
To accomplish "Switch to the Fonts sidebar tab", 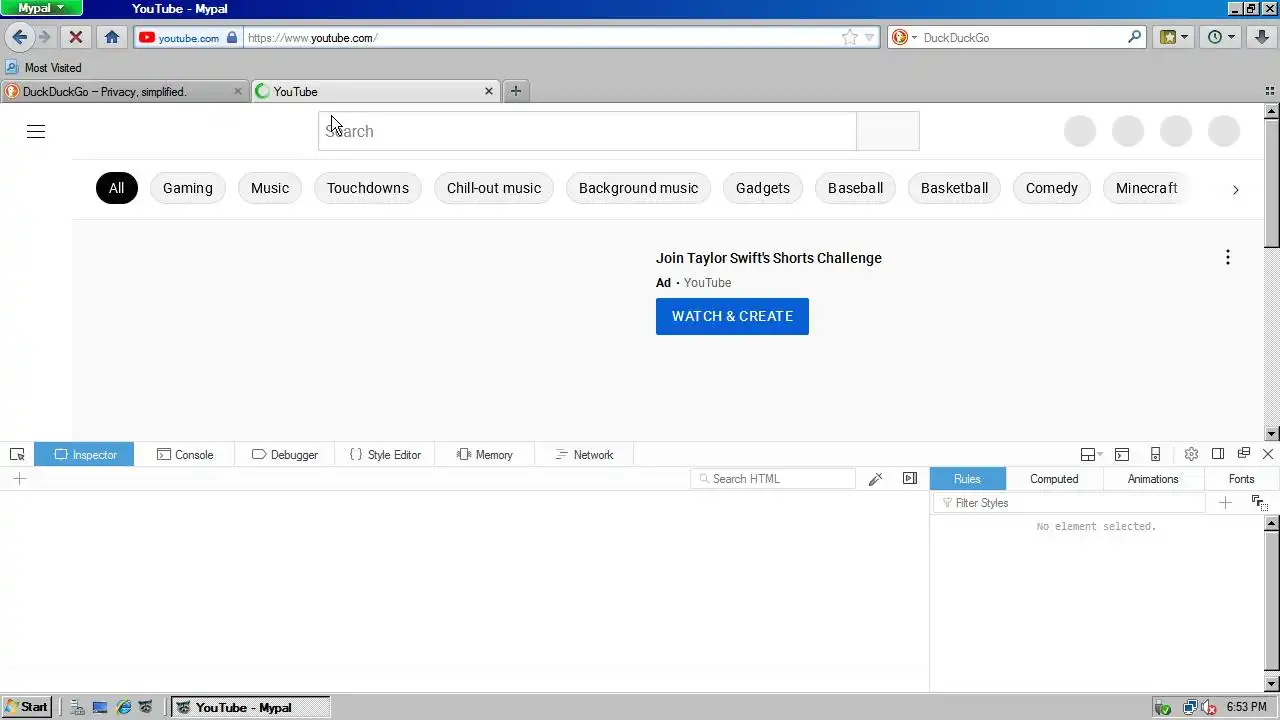I will coord(1241,479).
